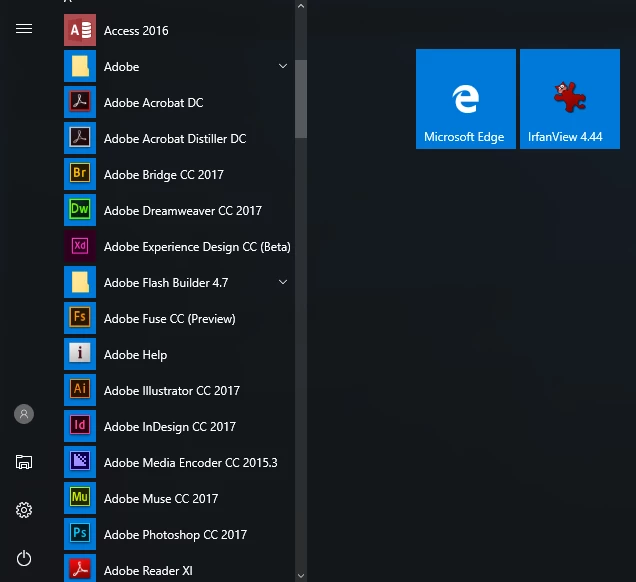636x582 pixels.
Task: Select Adobe Illustrator CC 2017 label
Action: (172, 391)
